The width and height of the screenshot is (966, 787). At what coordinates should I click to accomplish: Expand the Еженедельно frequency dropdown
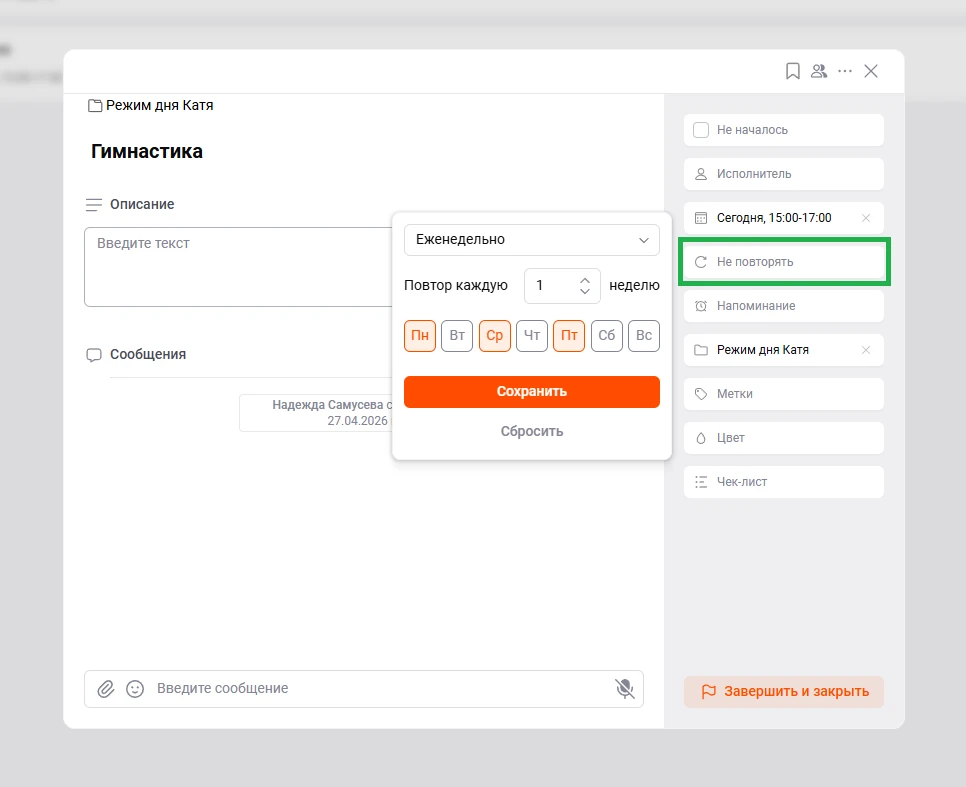click(531, 240)
